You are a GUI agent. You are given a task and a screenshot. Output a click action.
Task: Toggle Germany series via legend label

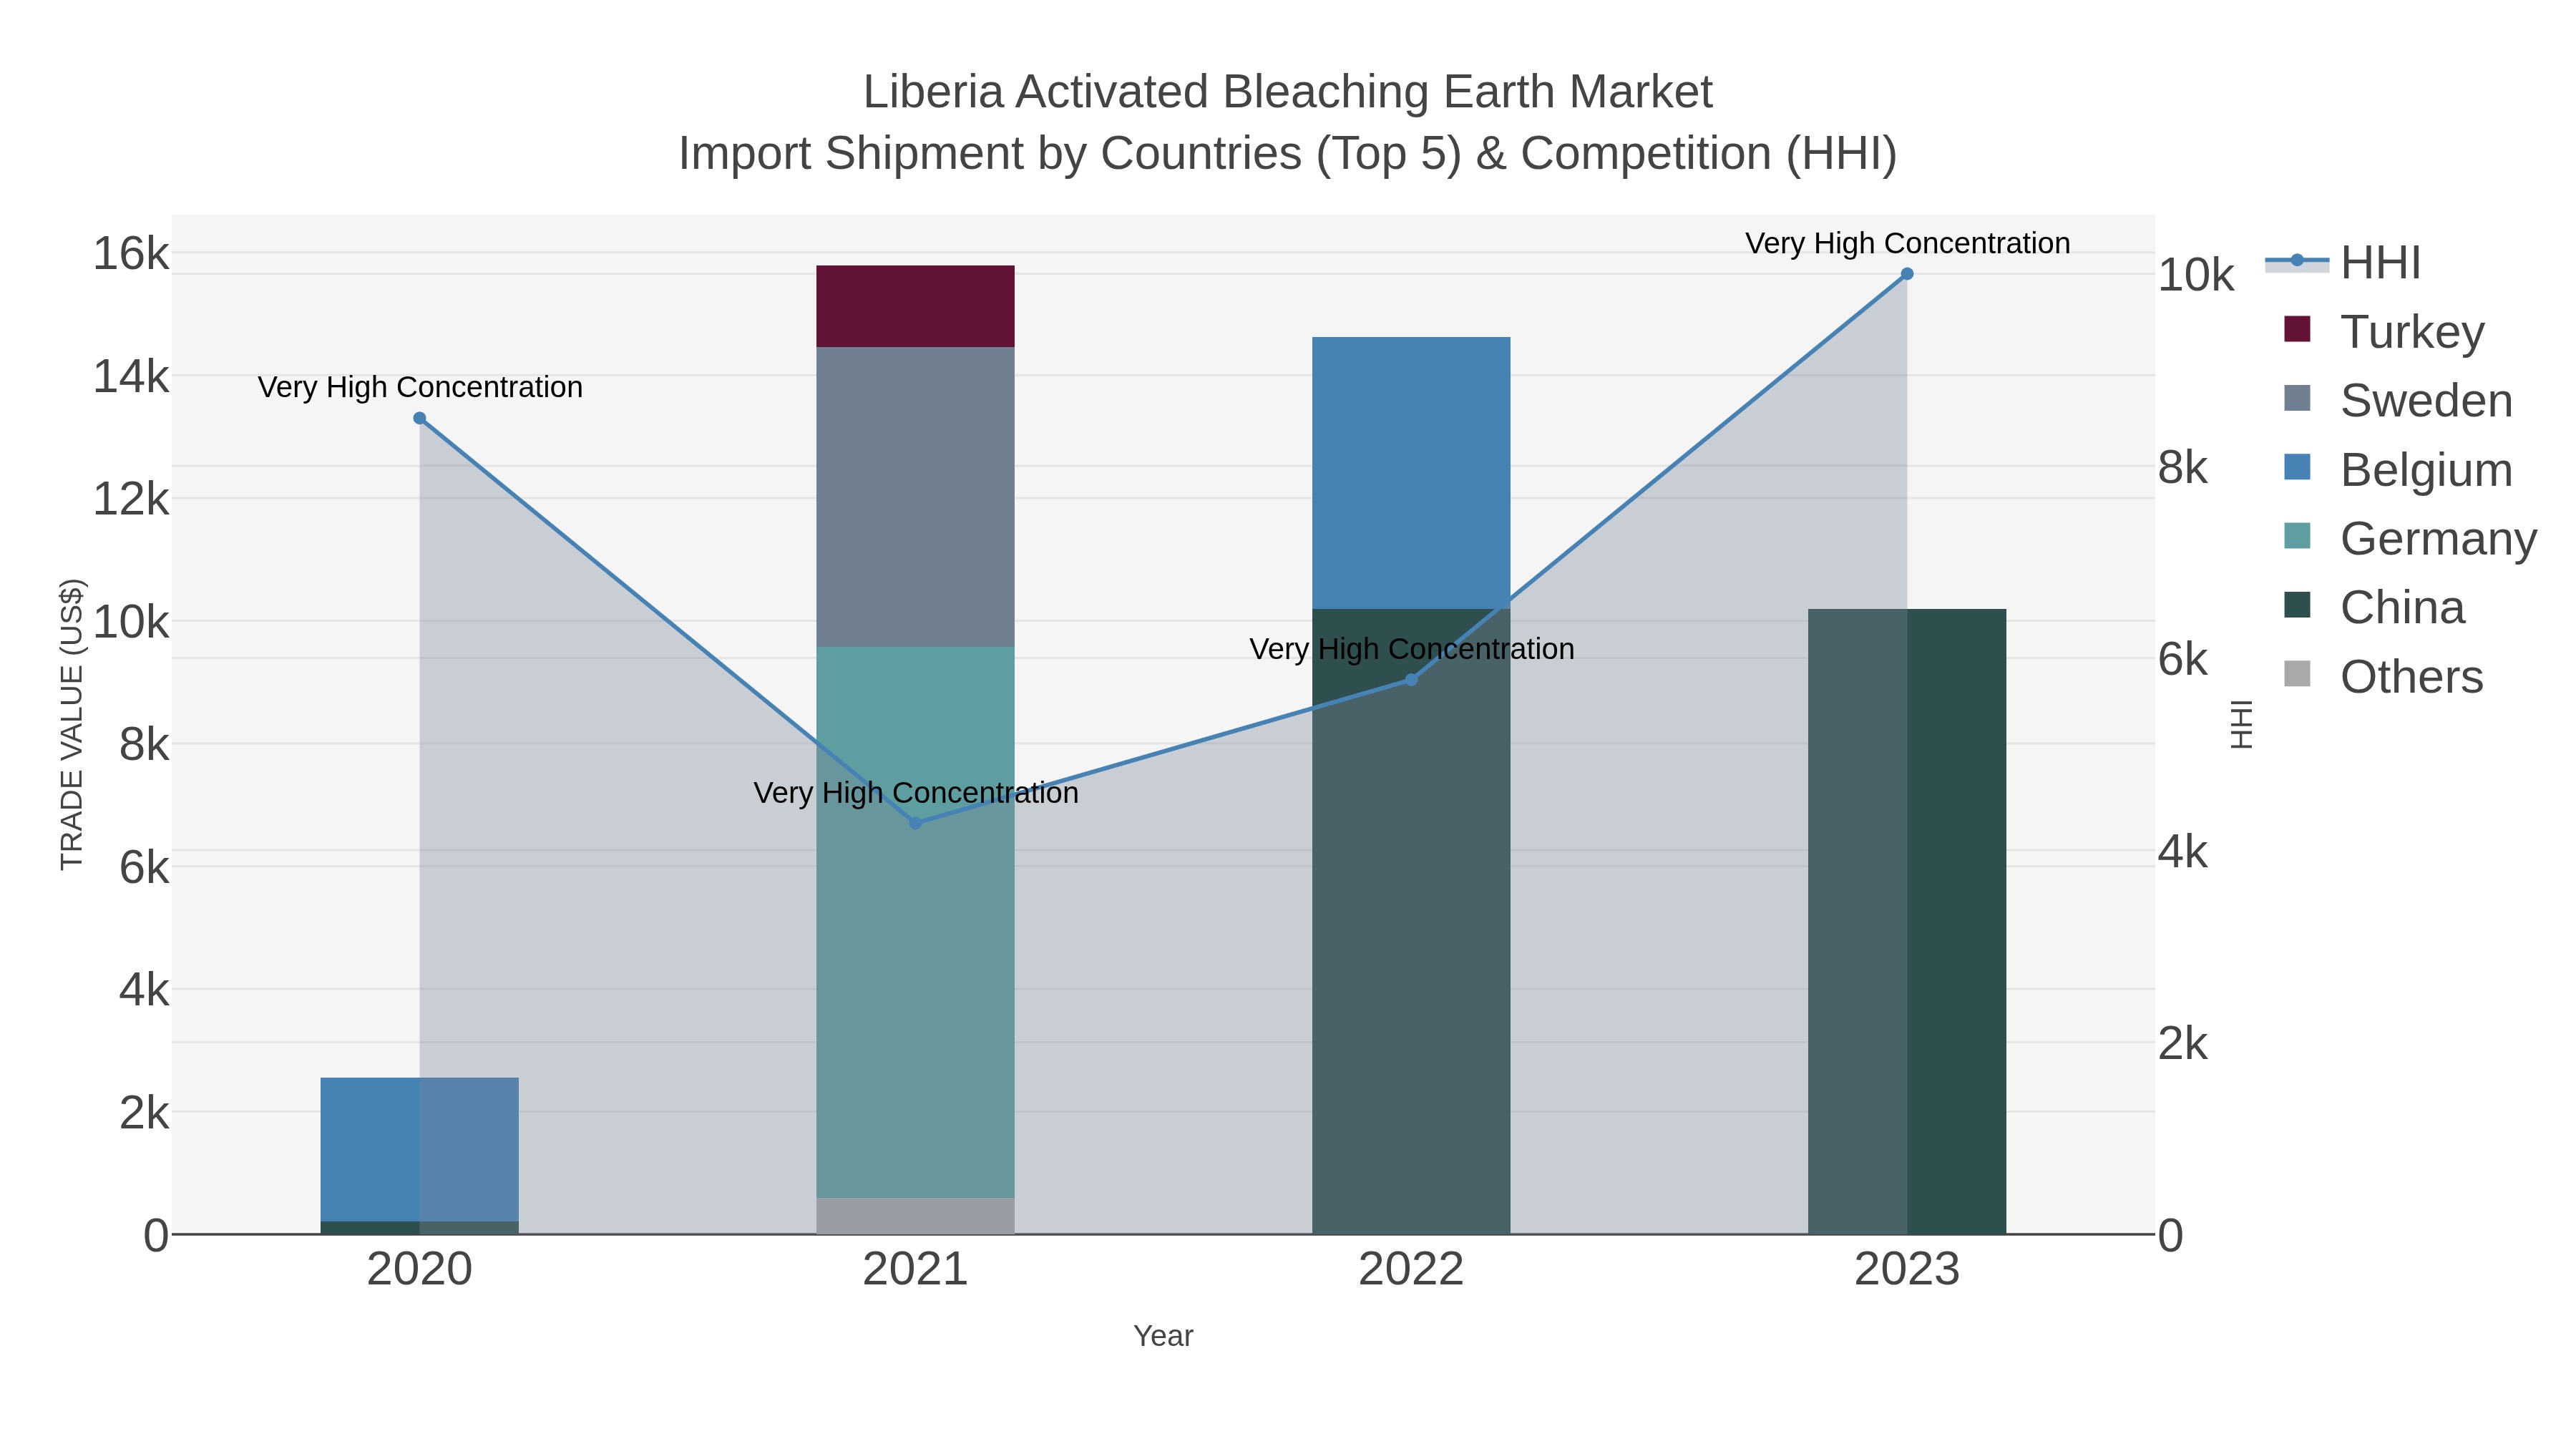click(2438, 539)
